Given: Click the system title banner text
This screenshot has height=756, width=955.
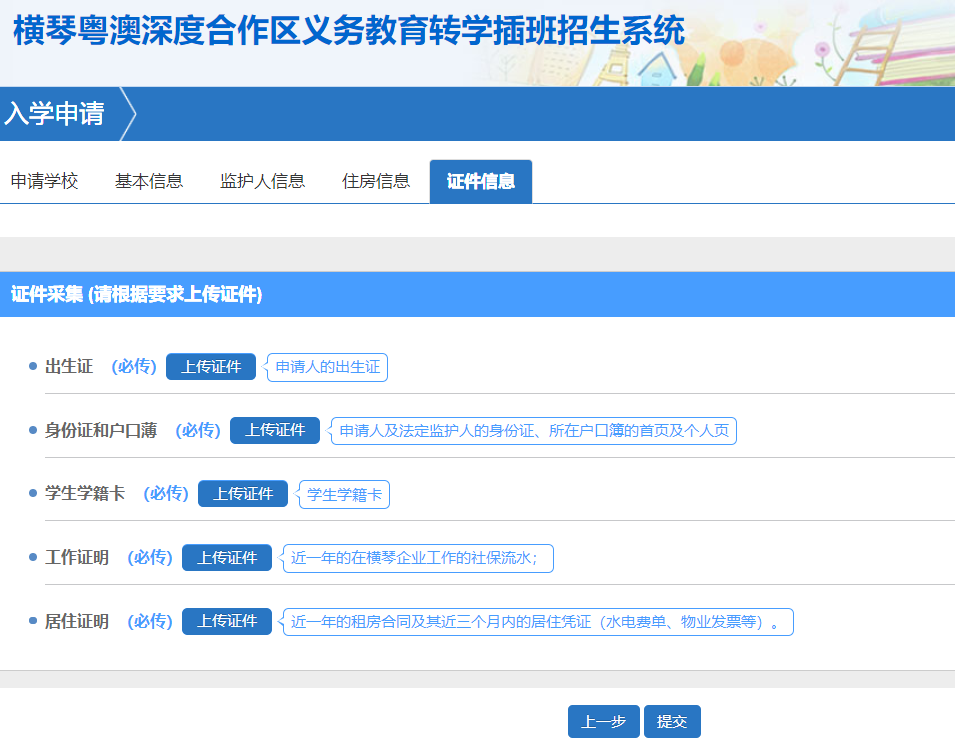Looking at the screenshot, I should pyautogui.click(x=349, y=30).
